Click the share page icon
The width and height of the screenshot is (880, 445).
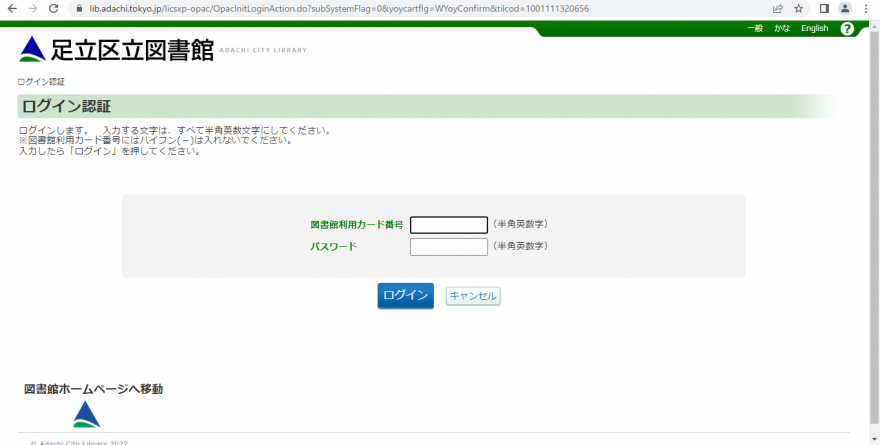[x=777, y=8]
